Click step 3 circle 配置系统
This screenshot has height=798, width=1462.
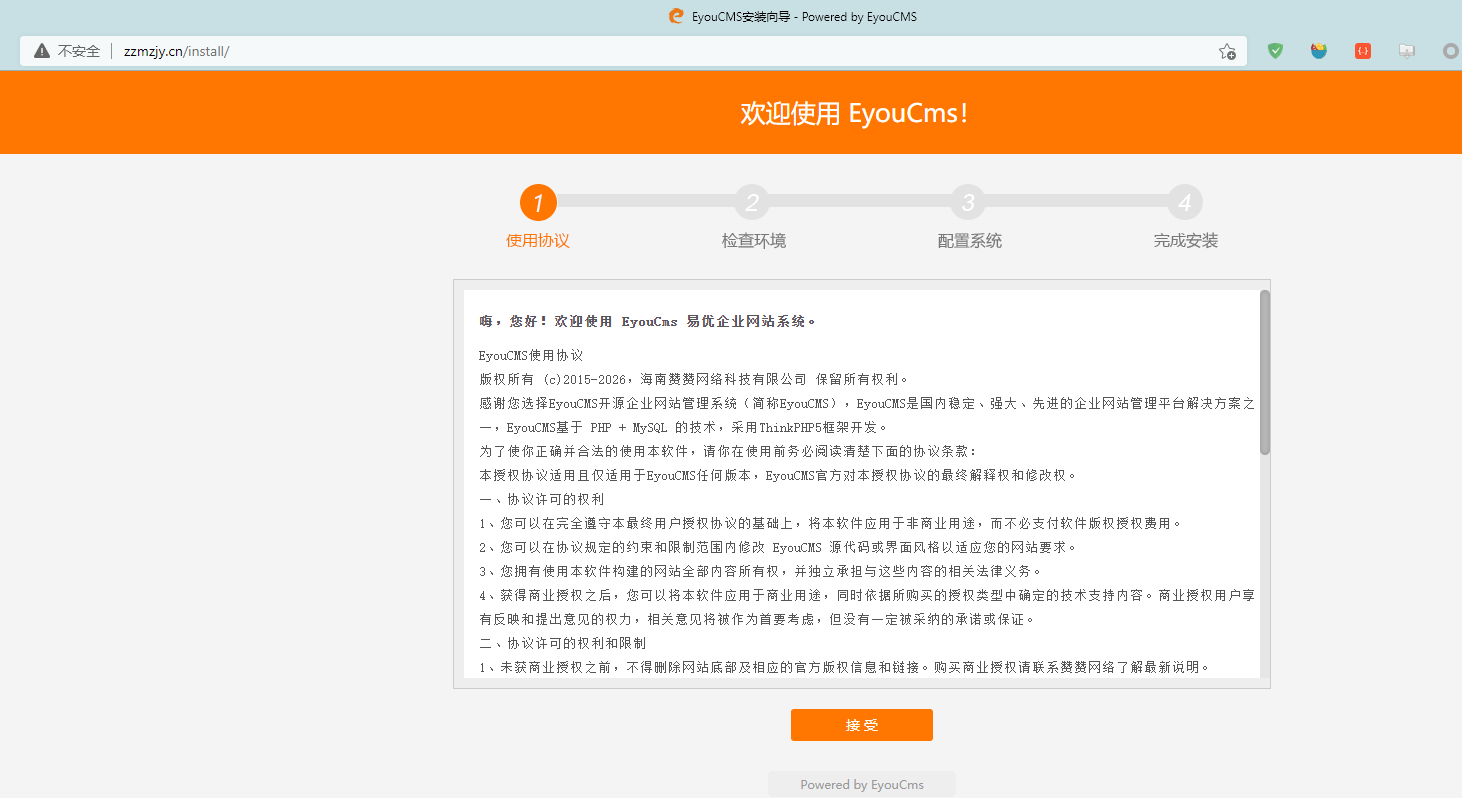pyautogui.click(x=968, y=203)
